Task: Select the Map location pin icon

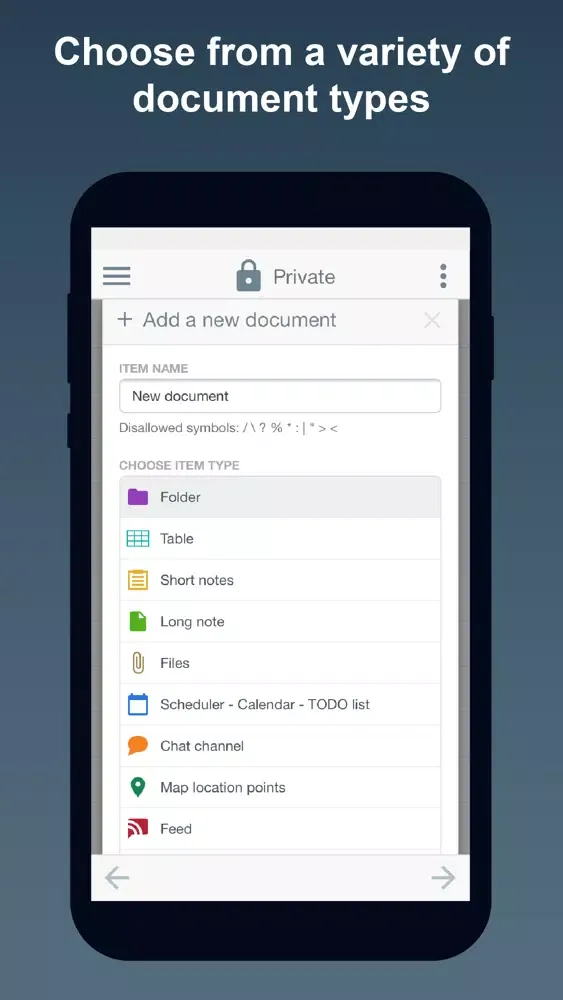Action: [x=138, y=787]
